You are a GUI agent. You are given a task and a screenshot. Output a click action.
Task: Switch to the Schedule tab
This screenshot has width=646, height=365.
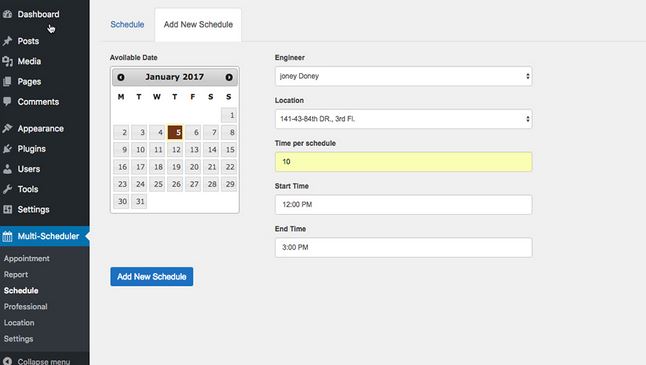pyautogui.click(x=127, y=24)
